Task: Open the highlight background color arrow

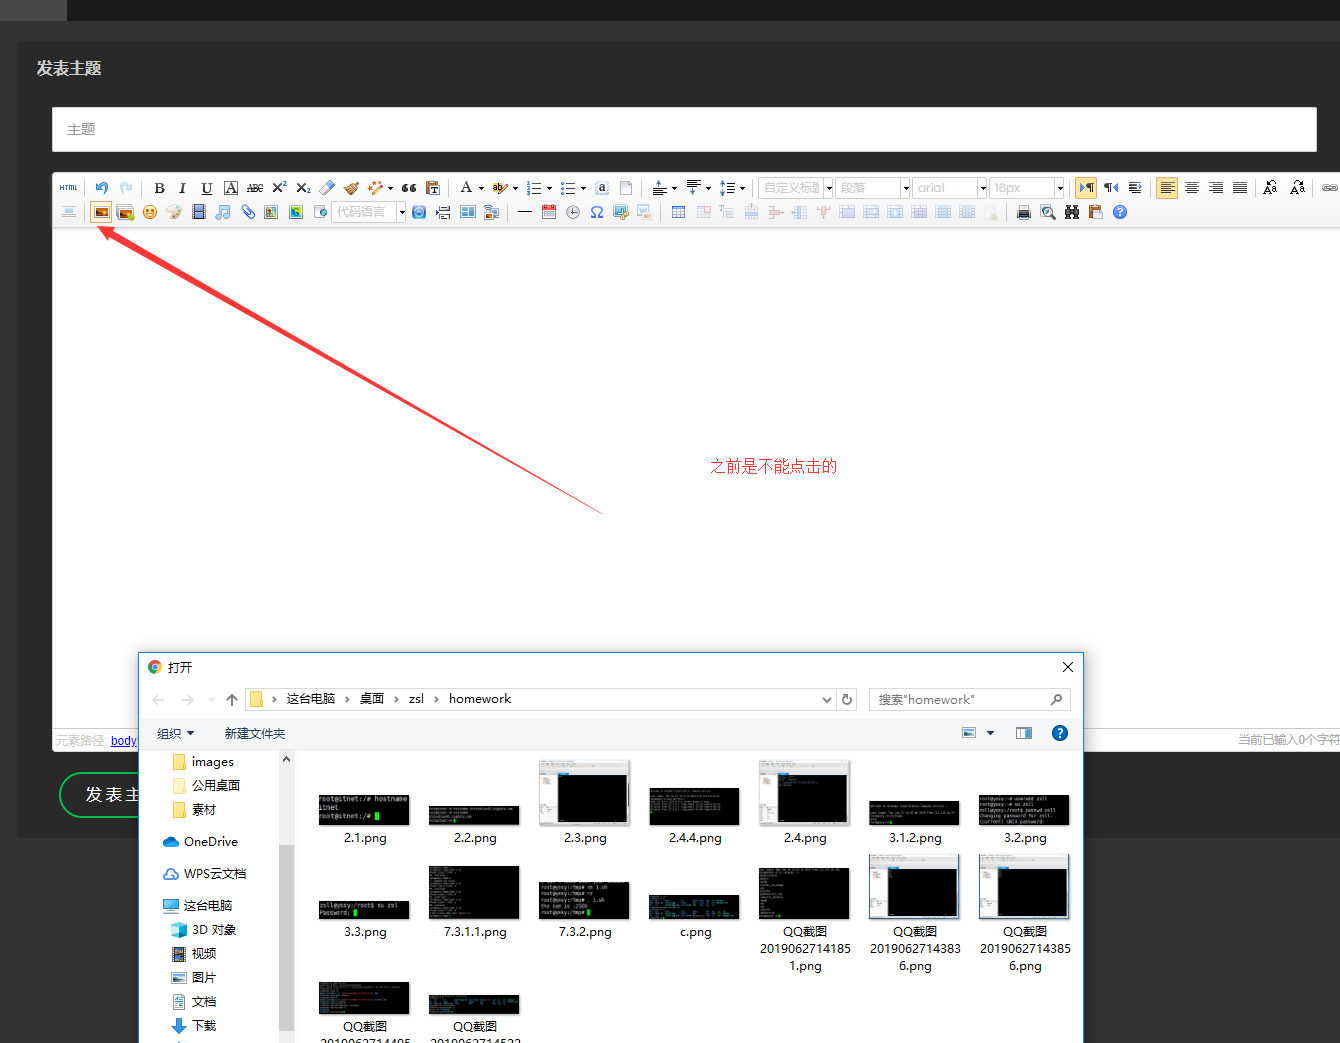Action: coord(515,188)
